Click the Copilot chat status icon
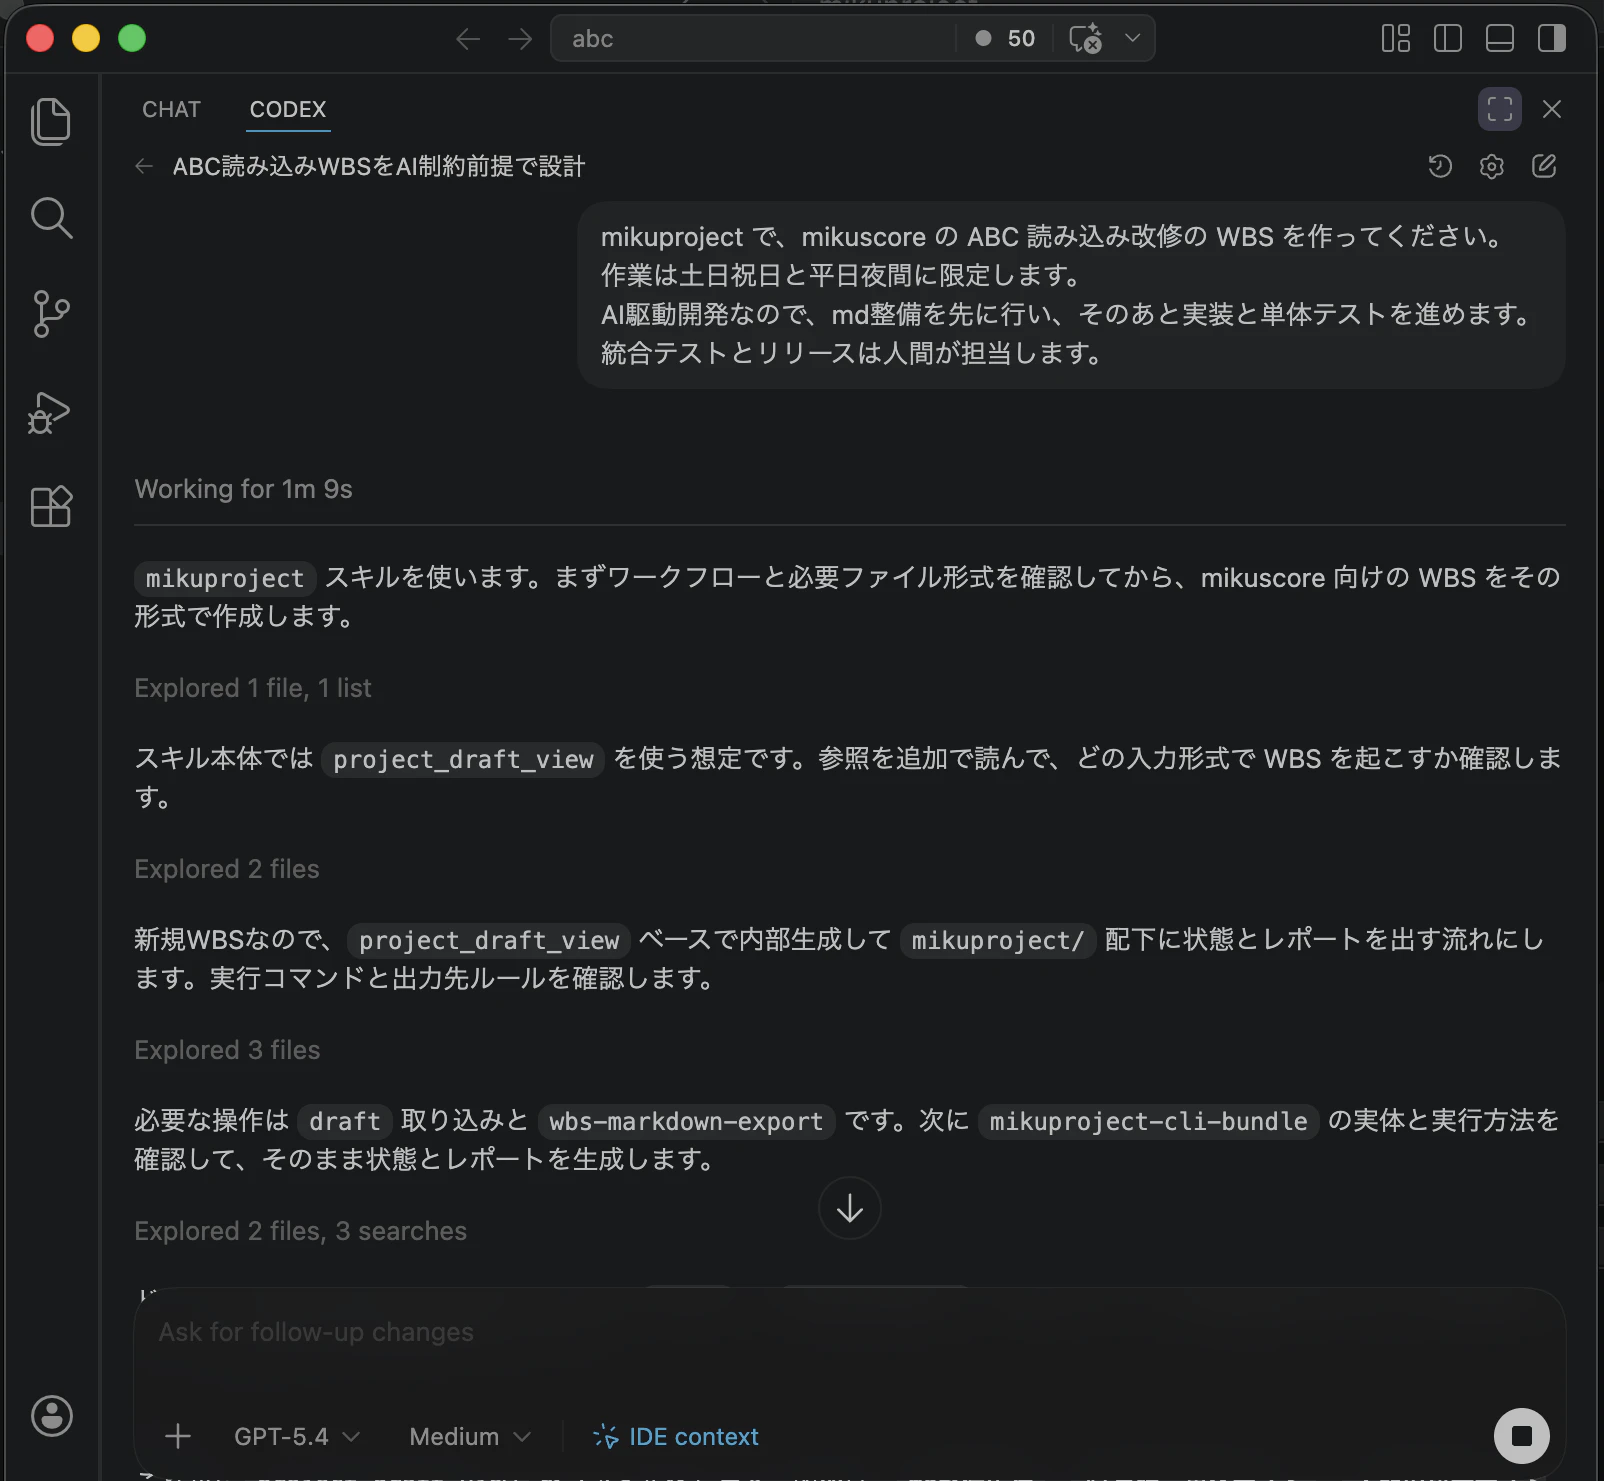This screenshot has width=1604, height=1481. point(1085,39)
